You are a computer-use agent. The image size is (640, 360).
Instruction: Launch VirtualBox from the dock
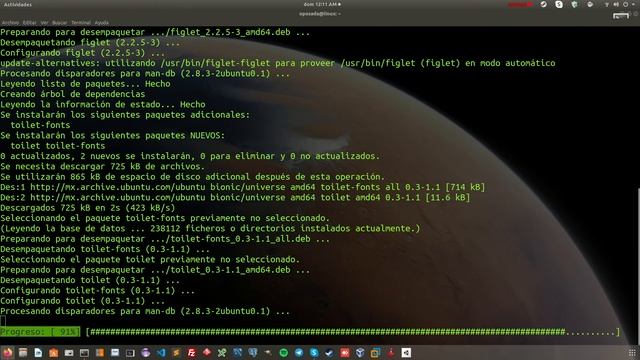[x=360, y=352]
